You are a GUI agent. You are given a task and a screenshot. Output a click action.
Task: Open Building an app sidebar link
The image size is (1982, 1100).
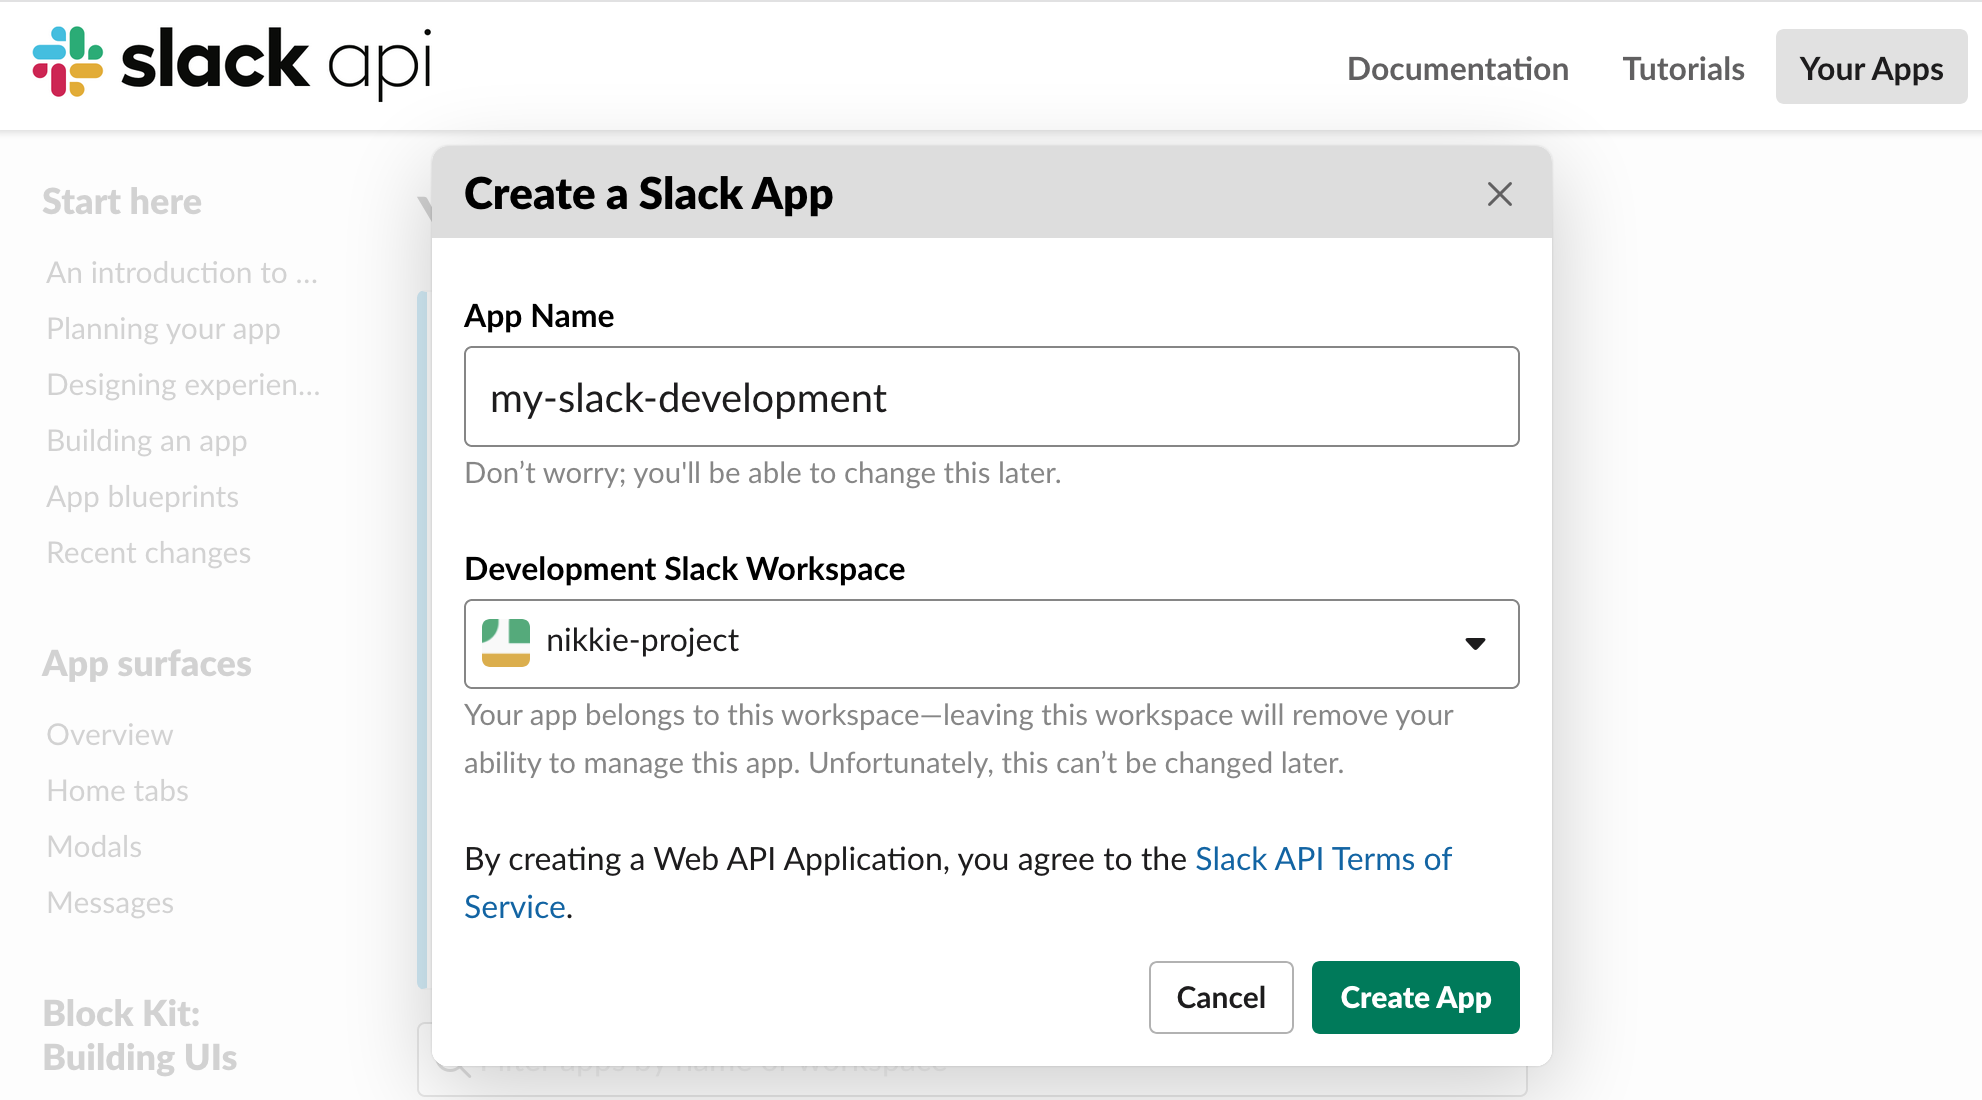click(147, 441)
